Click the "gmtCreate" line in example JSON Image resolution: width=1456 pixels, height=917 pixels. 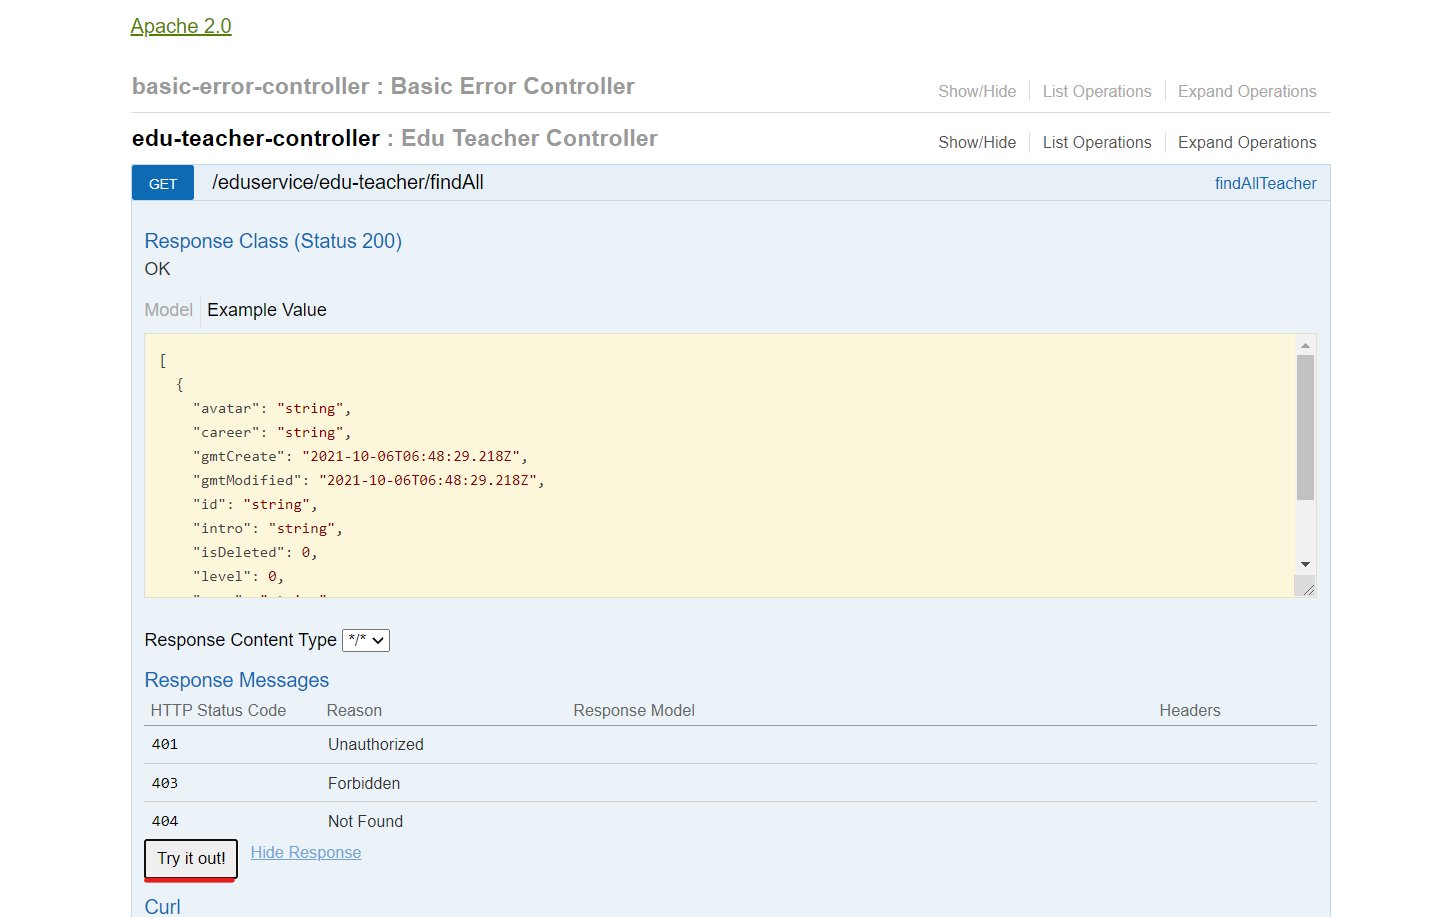[x=360, y=456]
